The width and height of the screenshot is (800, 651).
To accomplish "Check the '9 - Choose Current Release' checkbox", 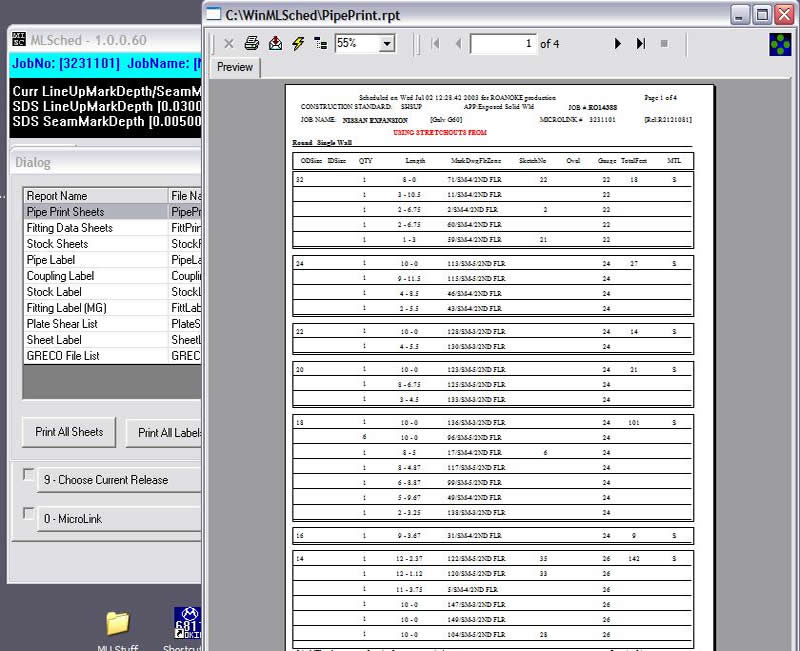I will (29, 475).
